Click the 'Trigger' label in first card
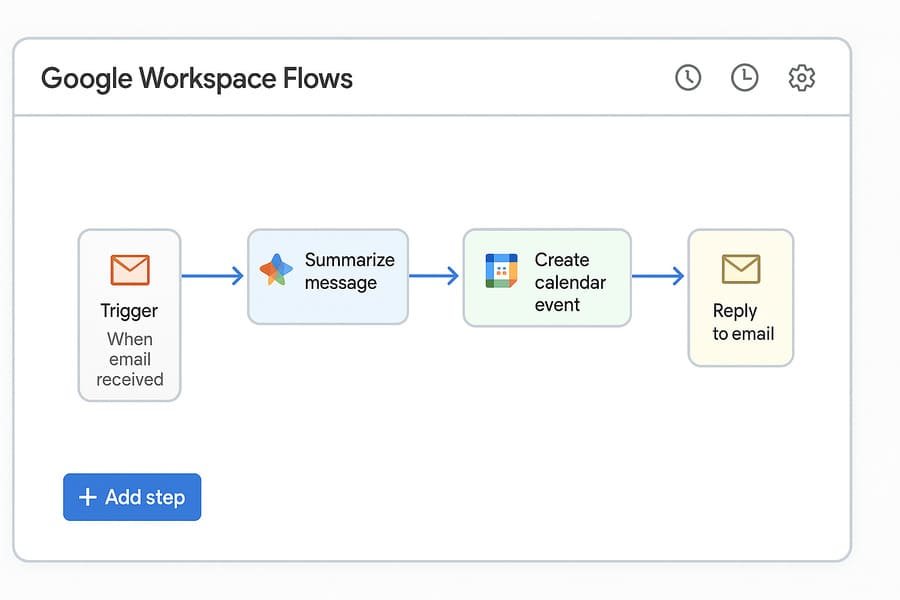This screenshot has height=600, width=900. [x=129, y=311]
